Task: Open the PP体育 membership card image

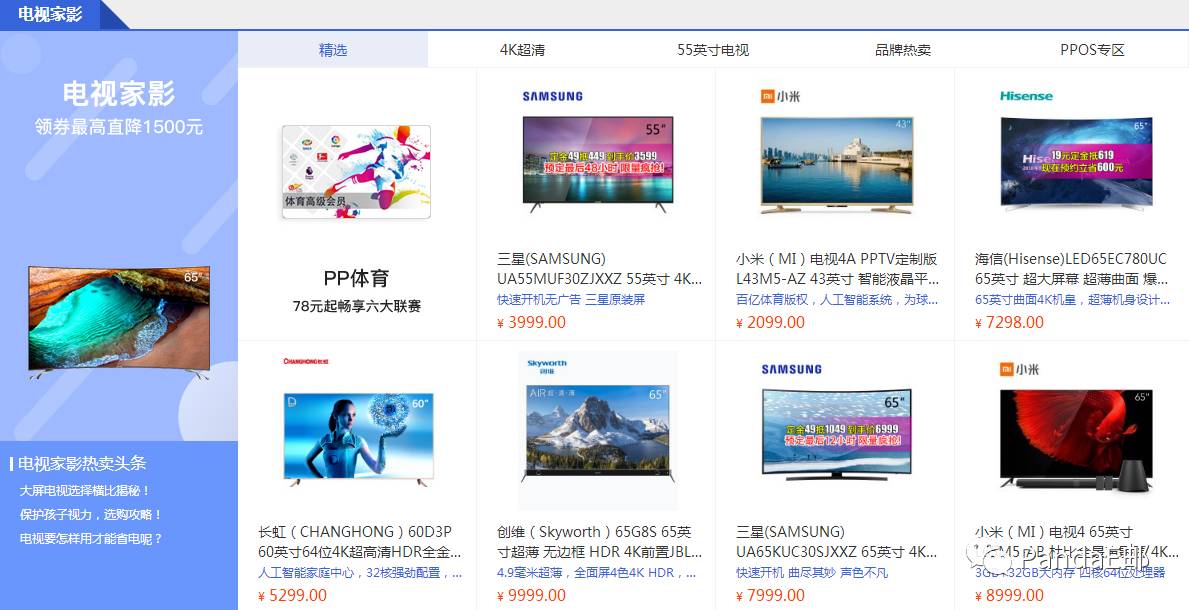Action: 356,172
